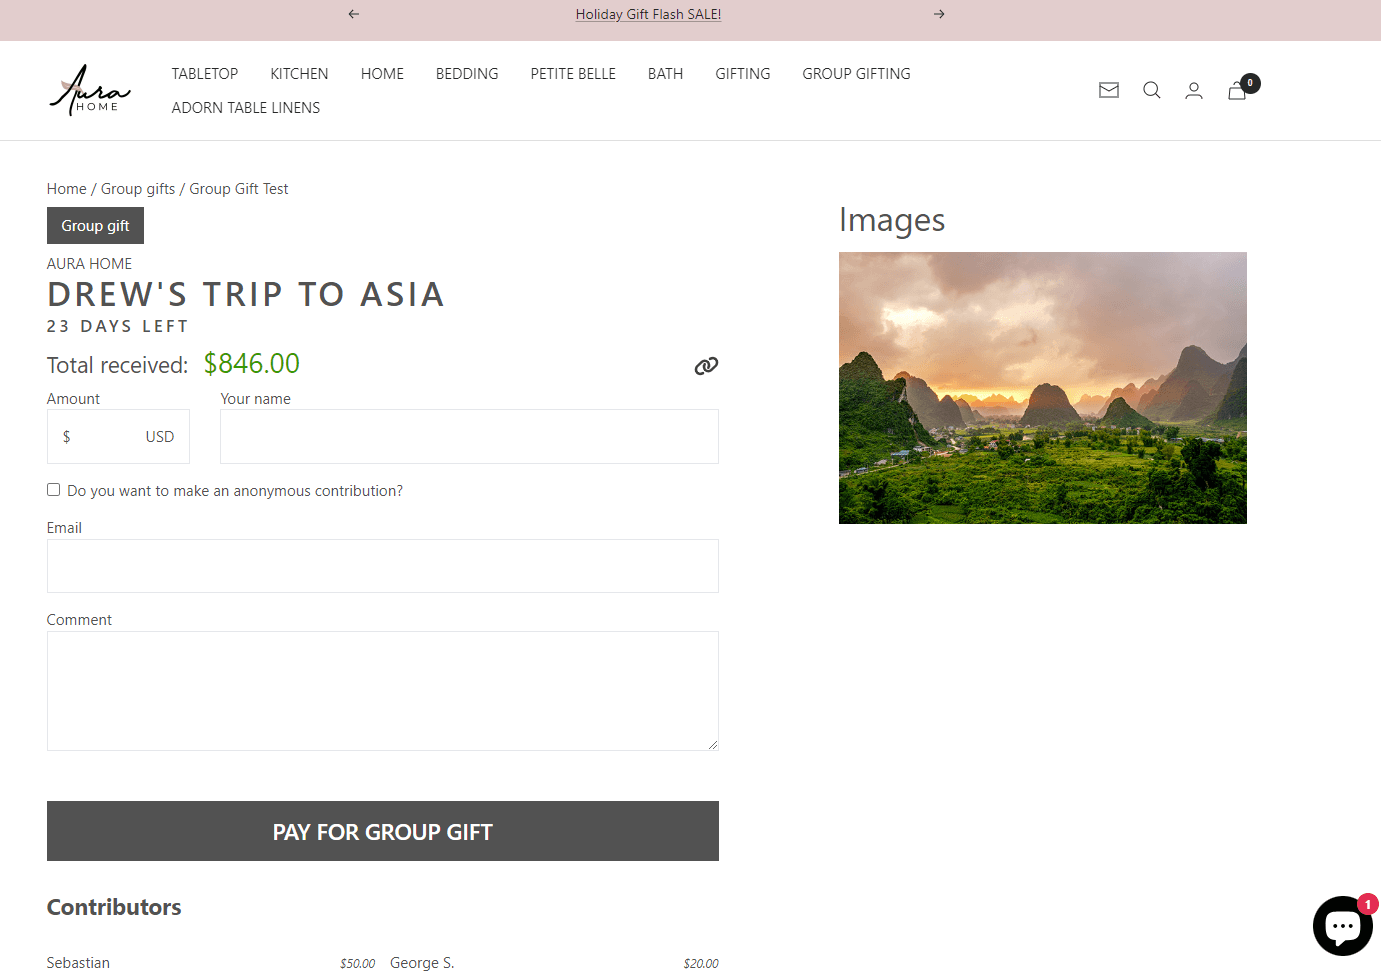Image resolution: width=1381 pixels, height=975 pixels.
Task: Go to Aura Home logo homepage
Action: (x=90, y=91)
